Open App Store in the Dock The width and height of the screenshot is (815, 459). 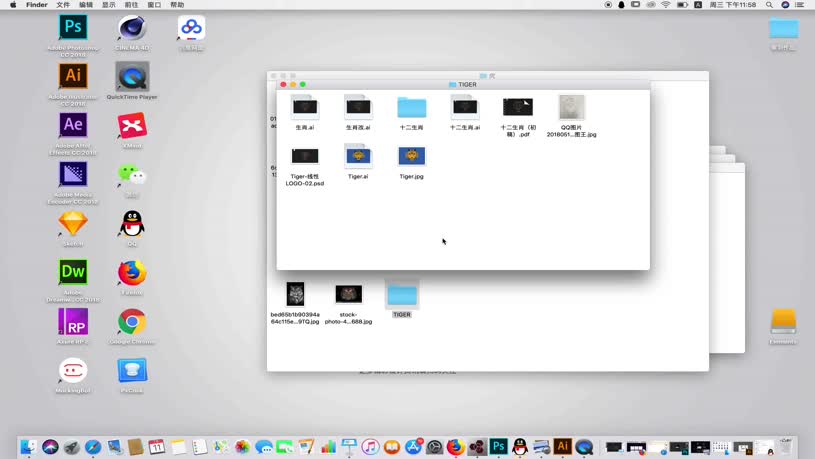(x=413, y=447)
